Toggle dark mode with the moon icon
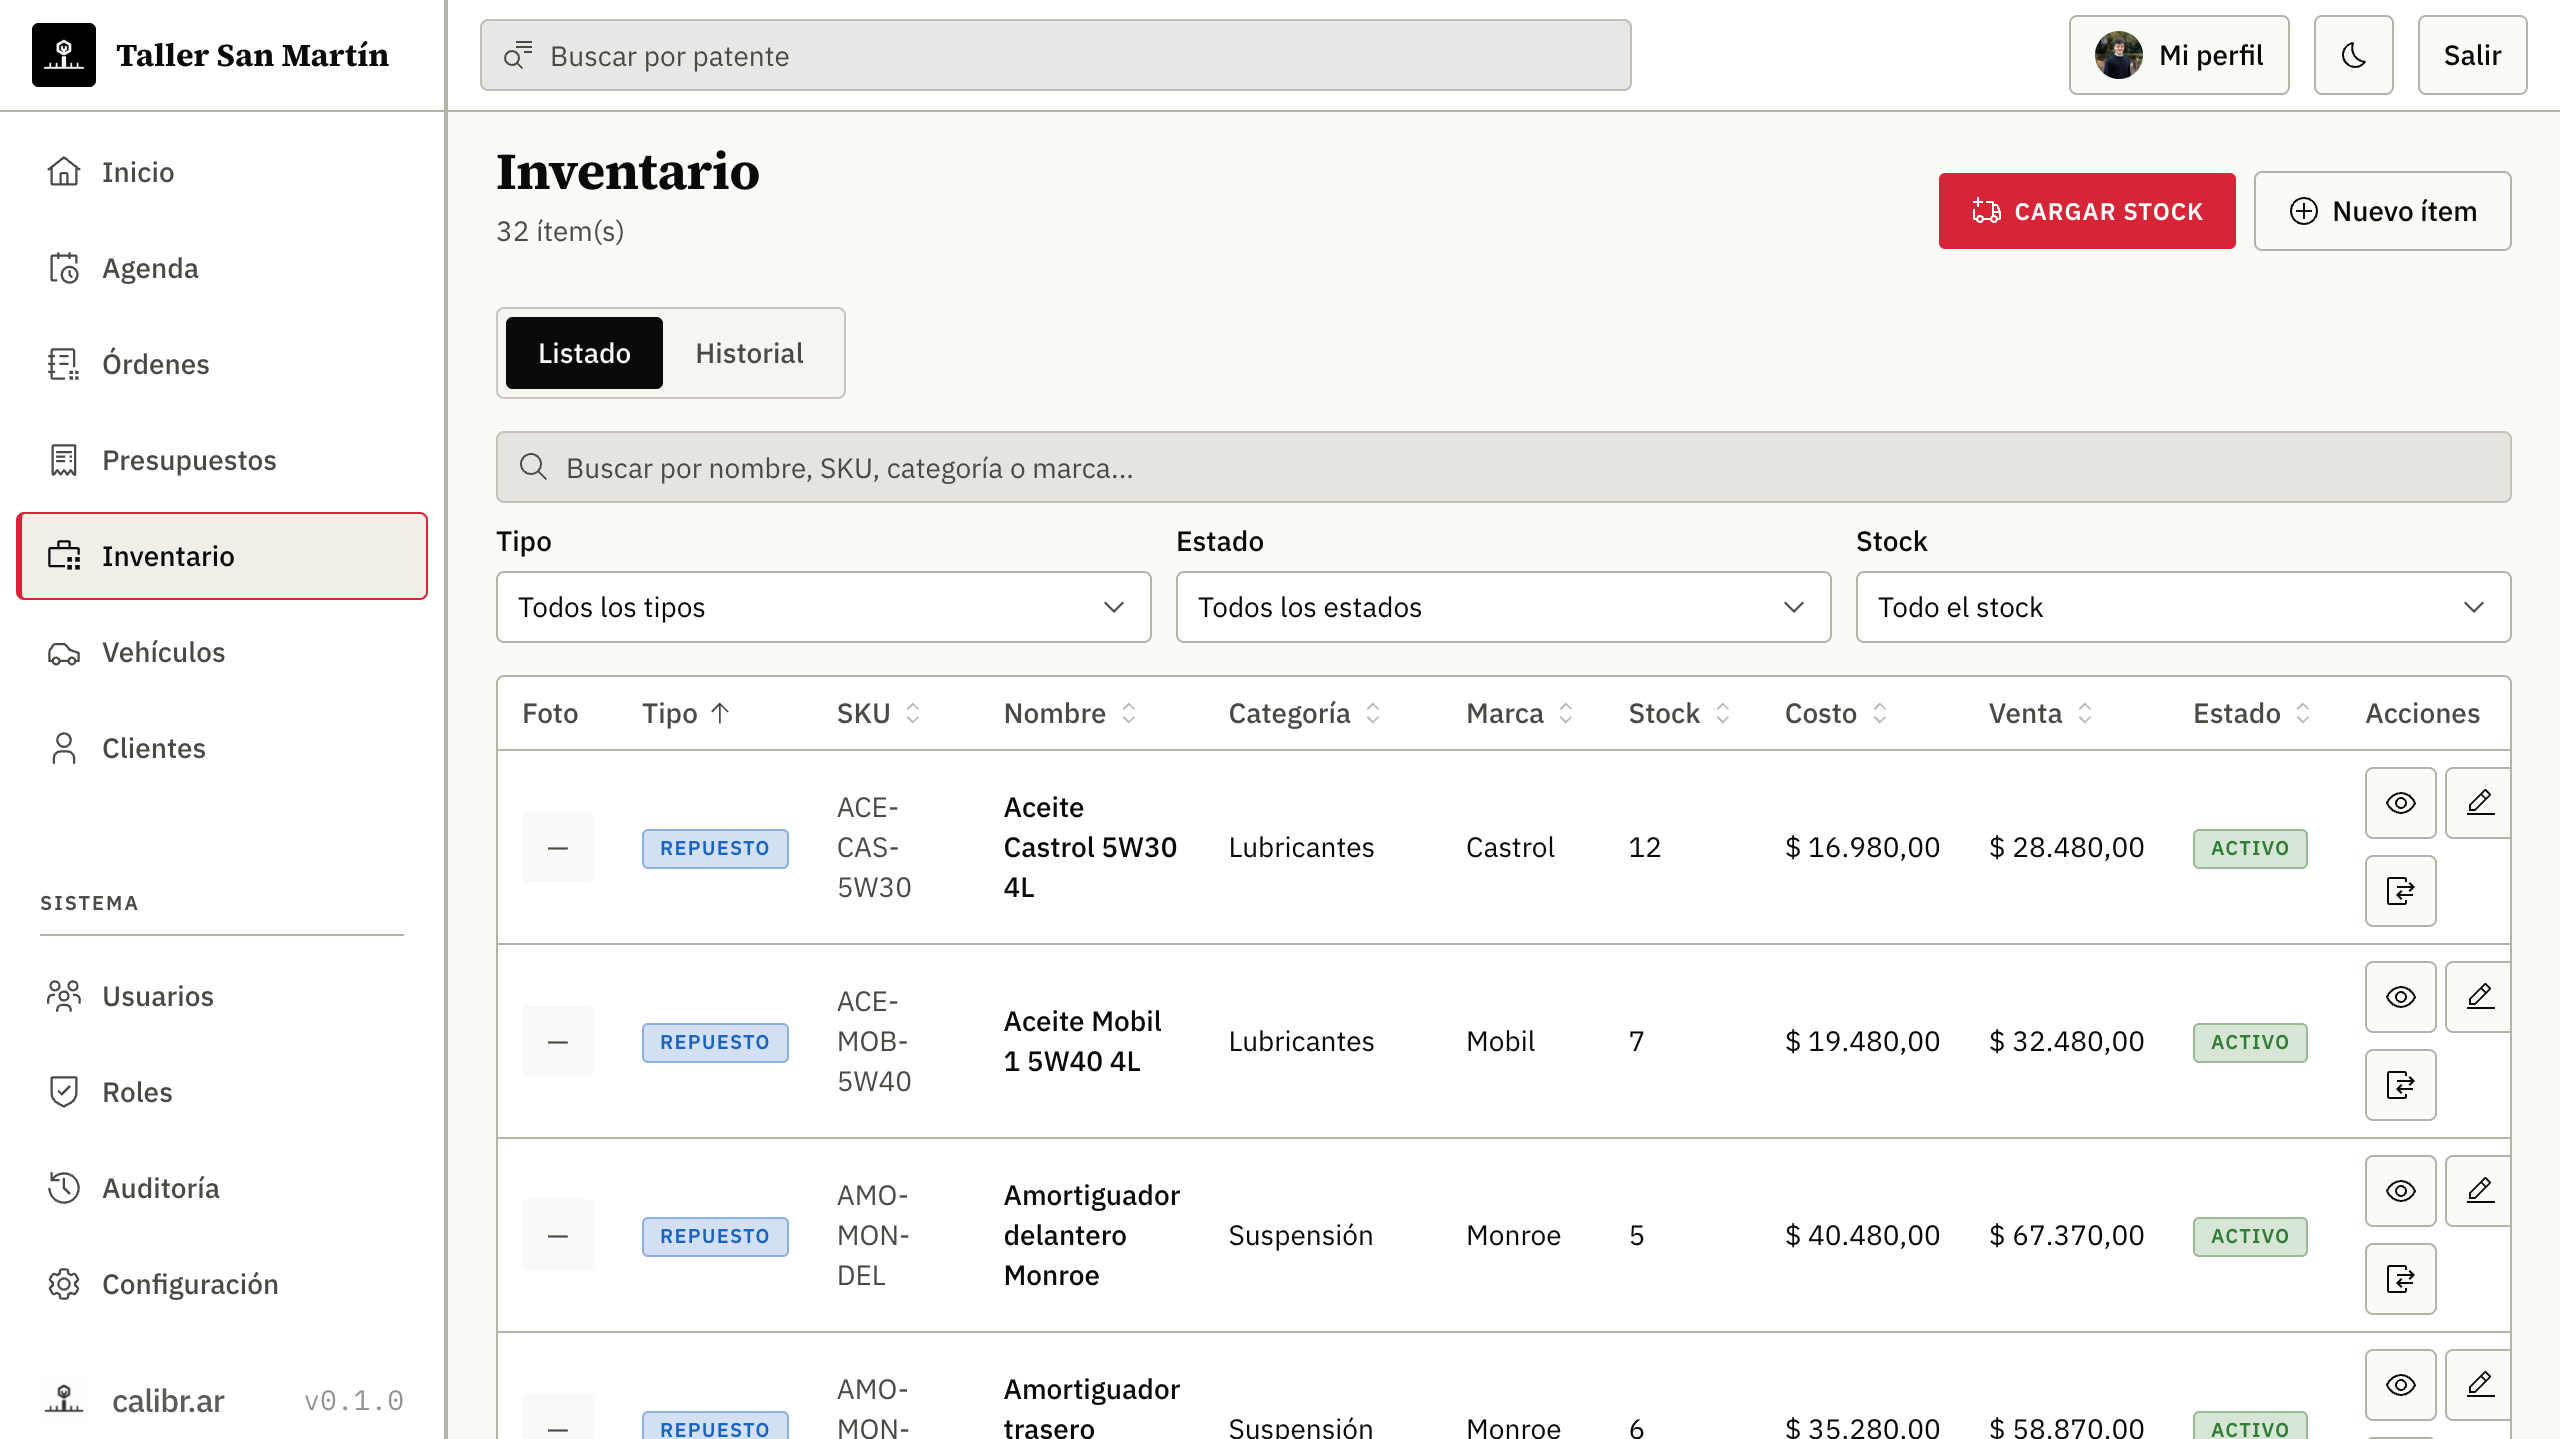This screenshot has height=1439, width=2560. (x=2353, y=55)
